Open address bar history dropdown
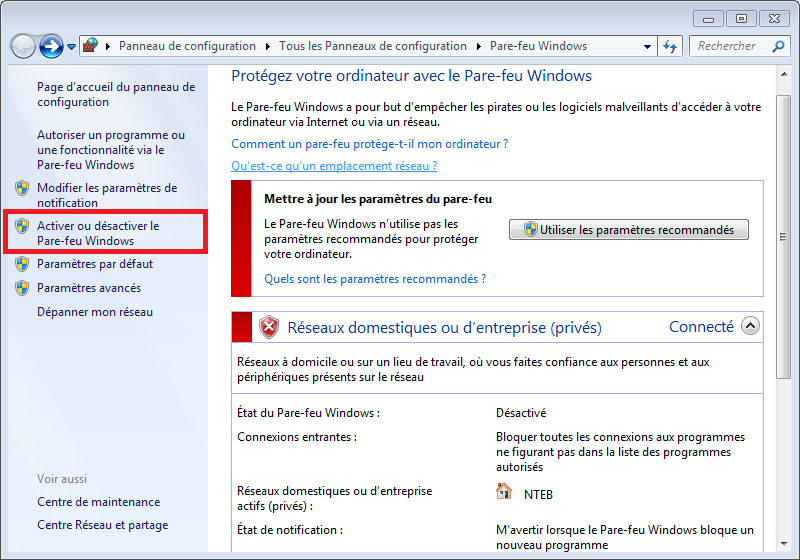800x560 pixels. [x=647, y=46]
